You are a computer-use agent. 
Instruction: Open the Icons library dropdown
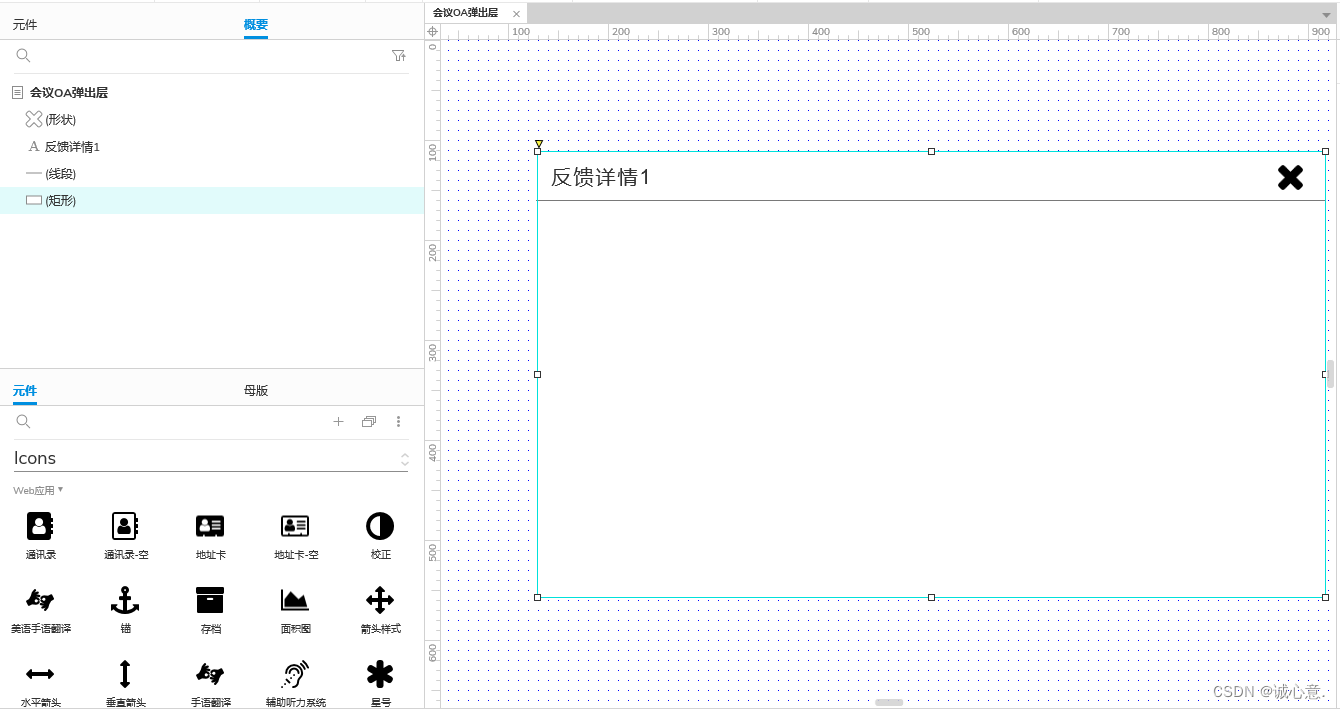pos(404,458)
